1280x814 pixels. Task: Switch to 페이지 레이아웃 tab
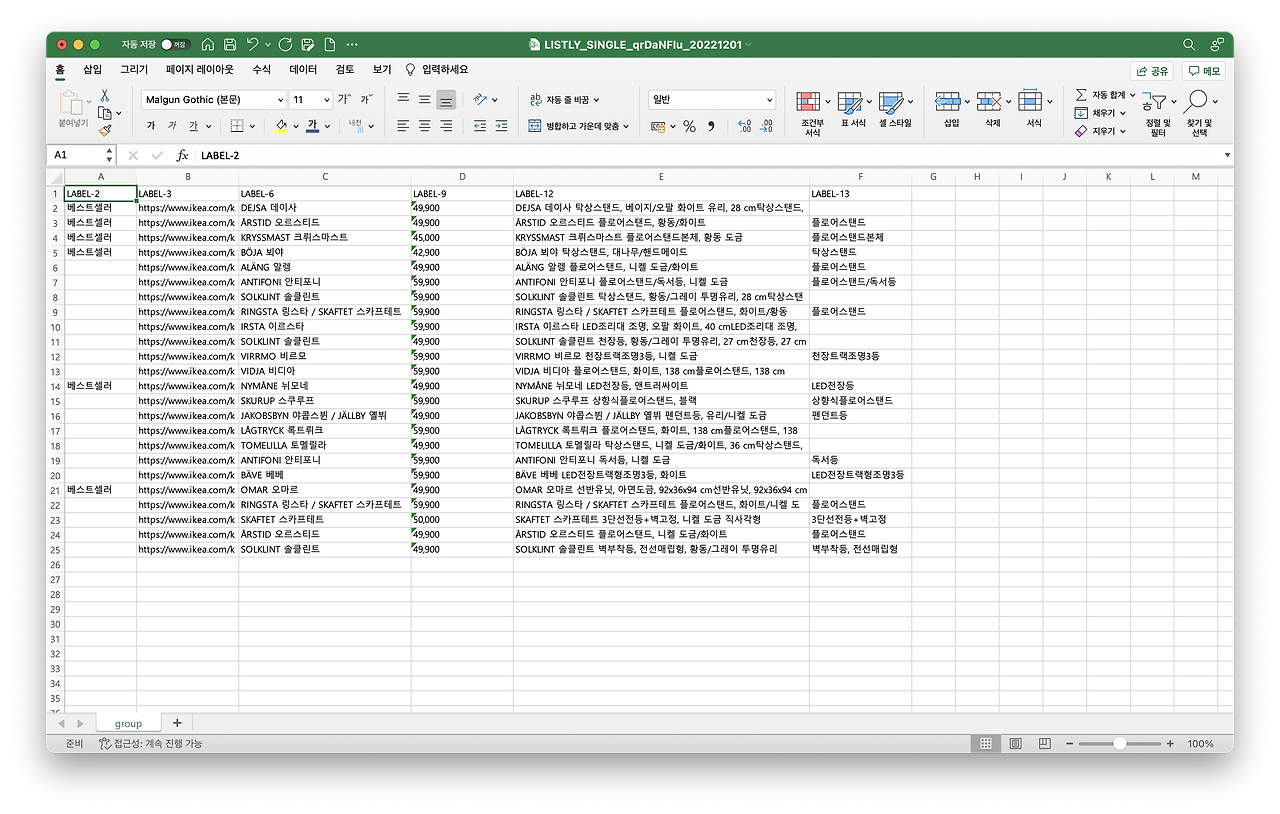[x=200, y=70]
